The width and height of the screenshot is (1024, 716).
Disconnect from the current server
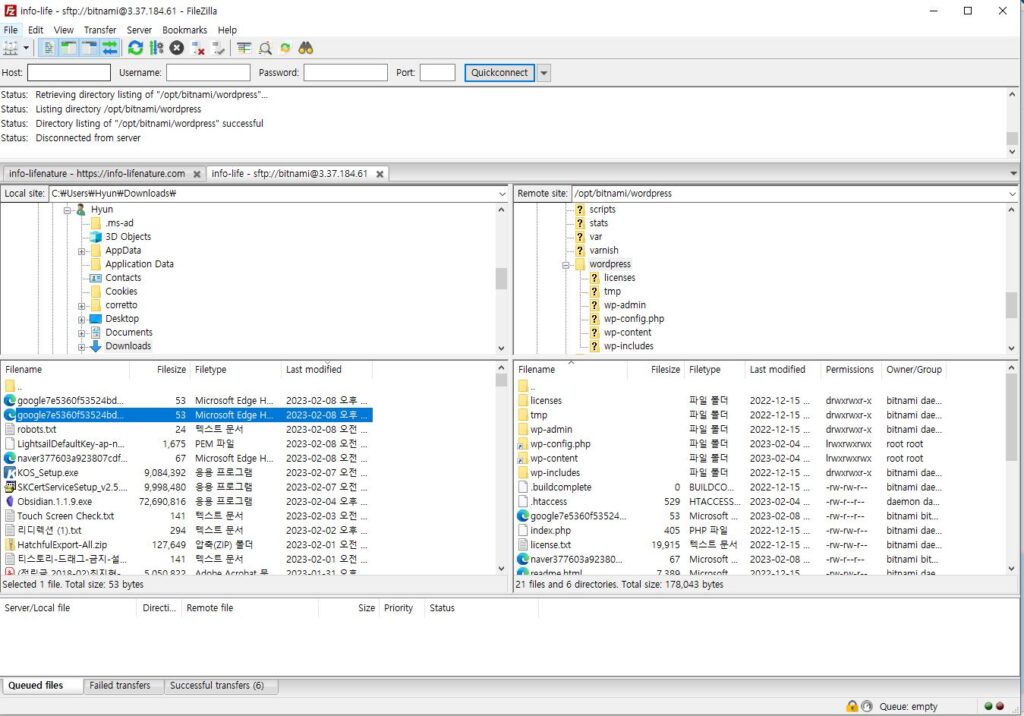click(198, 48)
